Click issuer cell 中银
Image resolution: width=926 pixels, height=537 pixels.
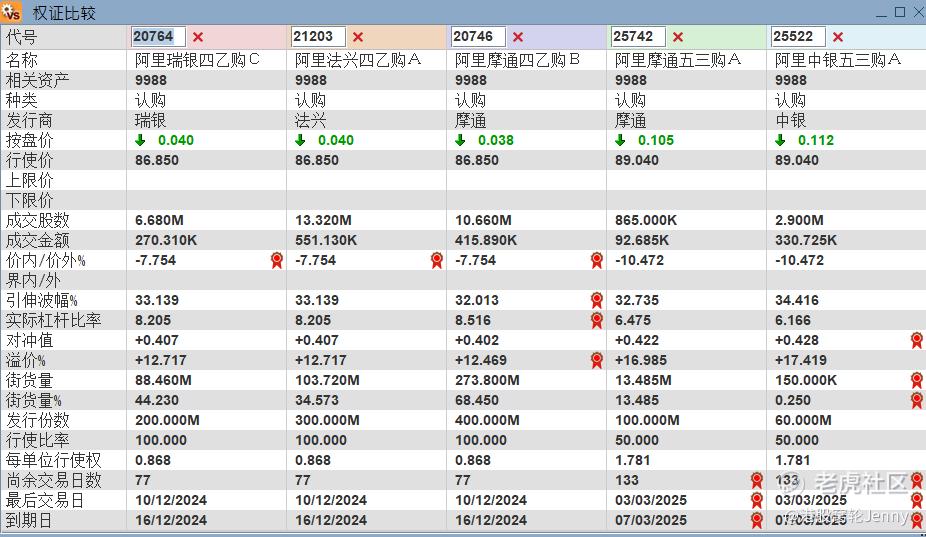click(791, 121)
